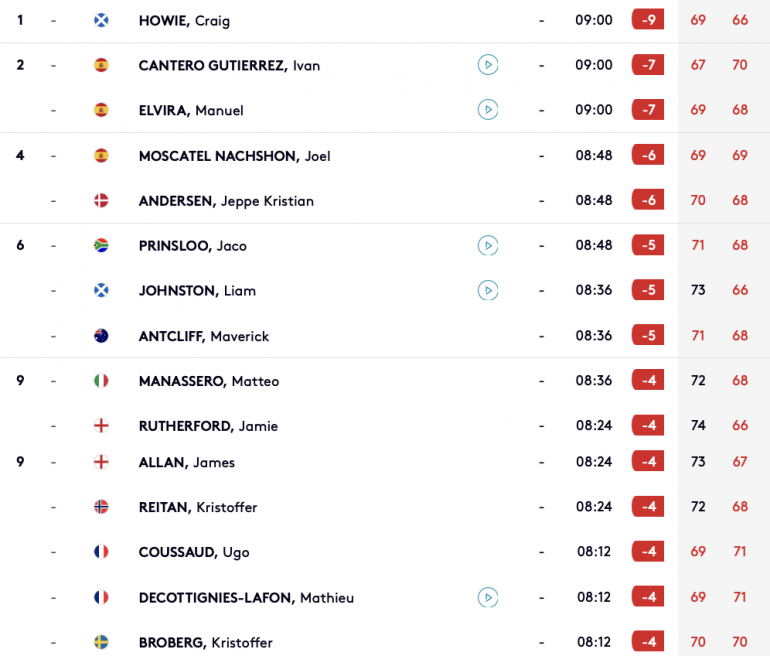
Task: Open MOSCATEL NACHSHON, Joel profile
Action: pyautogui.click(x=235, y=156)
